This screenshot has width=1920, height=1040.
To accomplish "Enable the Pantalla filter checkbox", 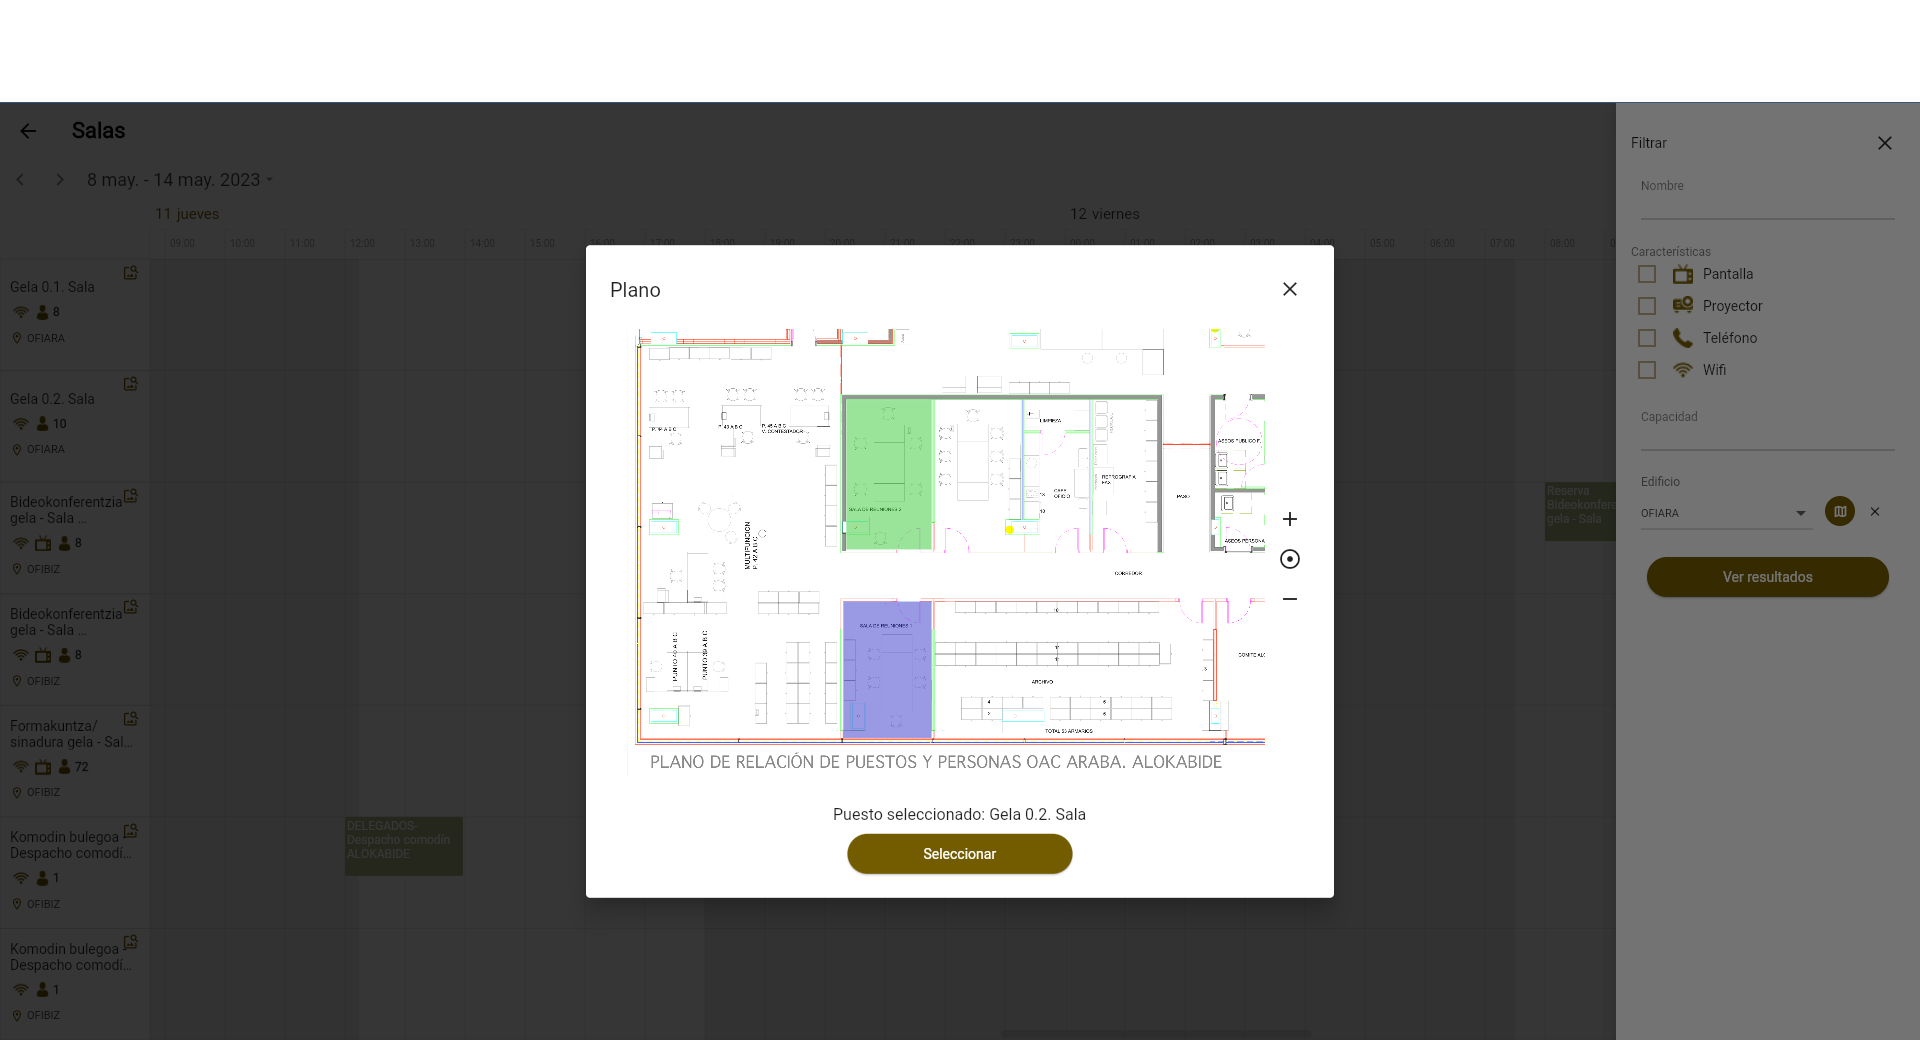I will click(1647, 274).
